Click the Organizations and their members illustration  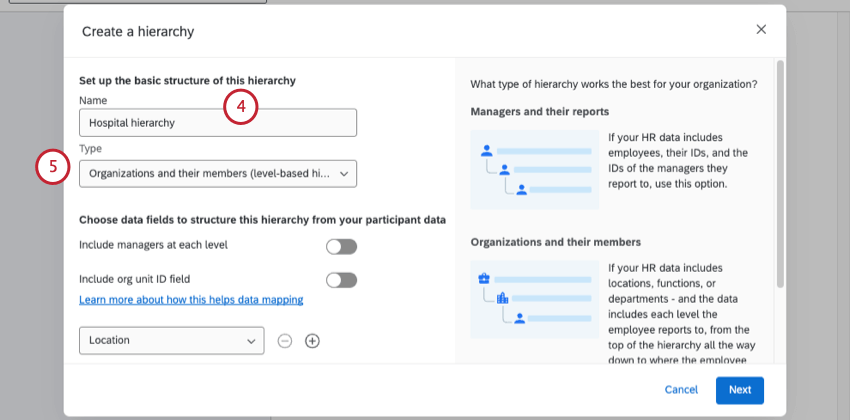pos(535,299)
